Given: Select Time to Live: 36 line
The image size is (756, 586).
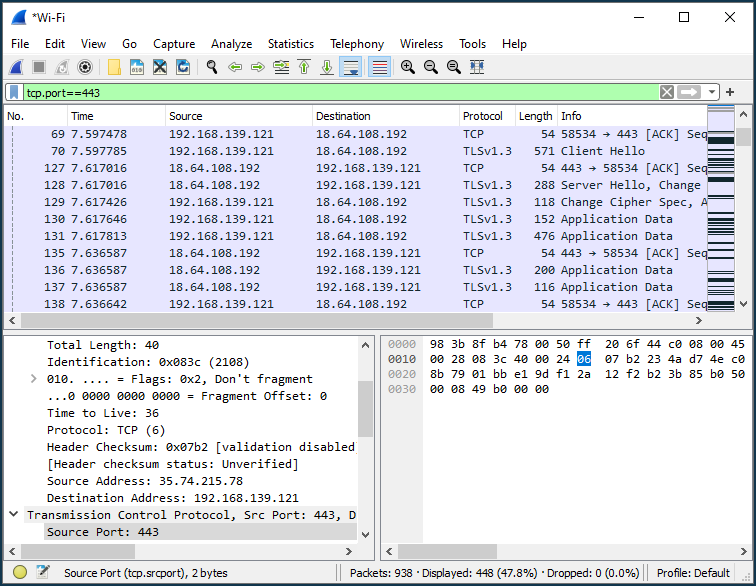Looking at the screenshot, I should coord(103,413).
